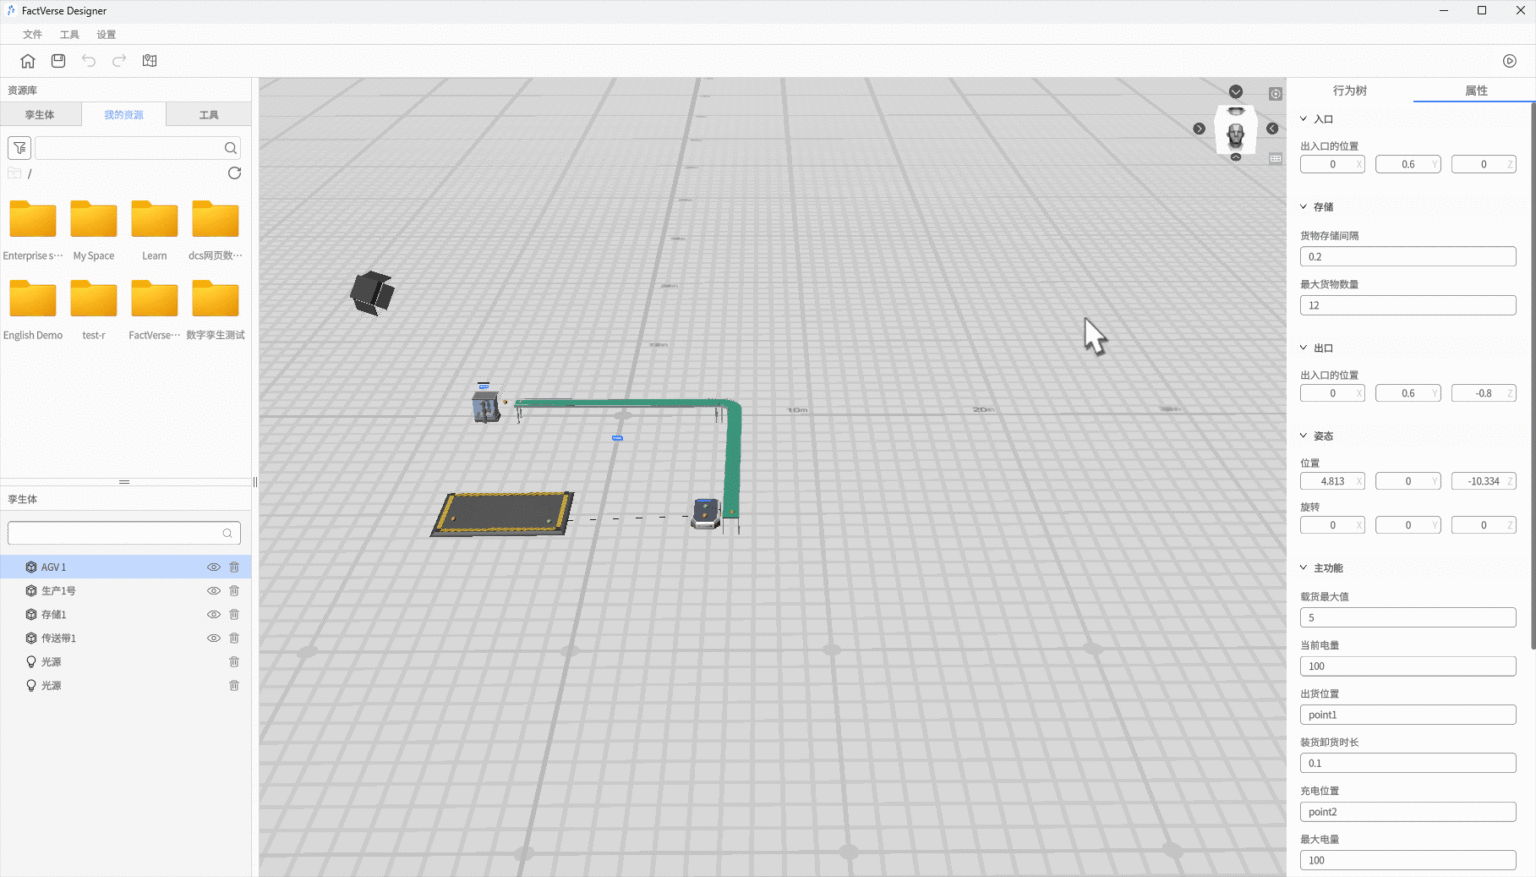
Task: Switch to the 行为树 tab
Action: (x=1349, y=91)
